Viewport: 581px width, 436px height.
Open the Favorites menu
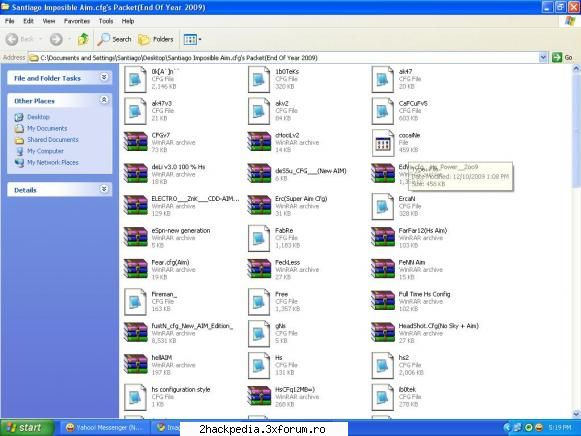(77, 21)
